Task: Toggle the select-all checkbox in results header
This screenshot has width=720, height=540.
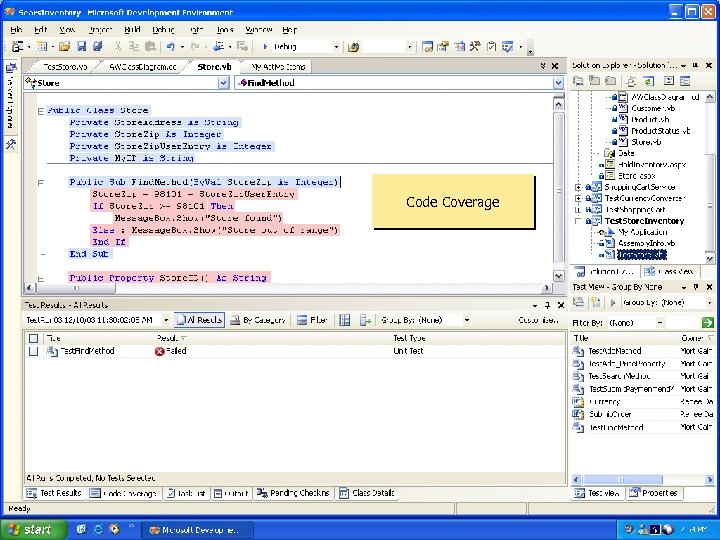Action: tap(34, 339)
